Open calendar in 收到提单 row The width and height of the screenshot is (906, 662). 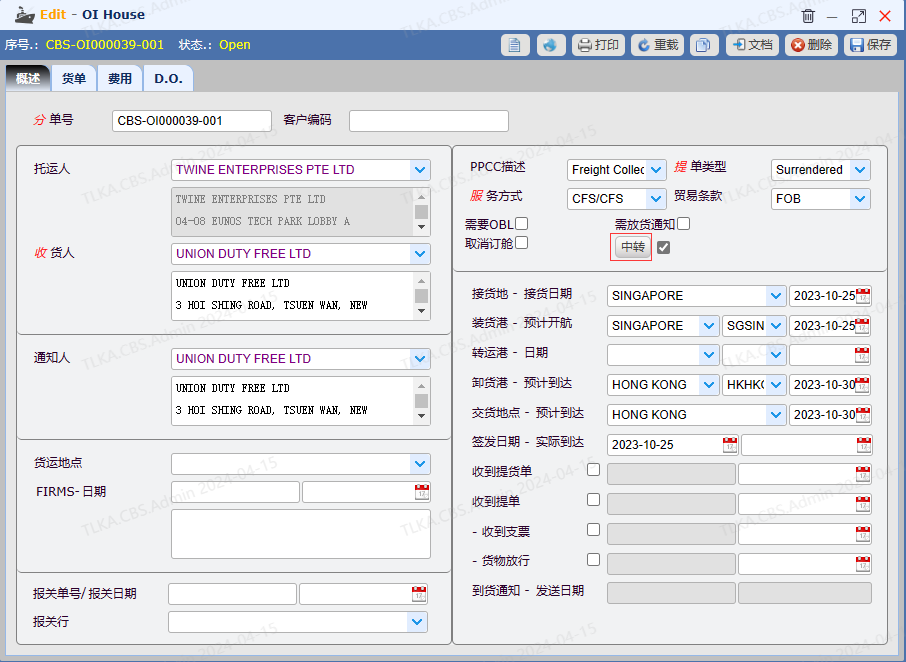pos(863,504)
